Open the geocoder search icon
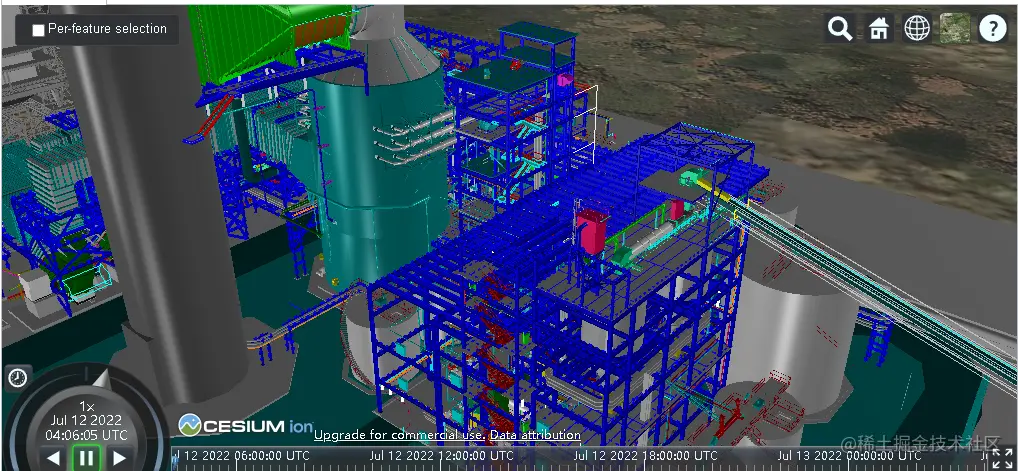Viewport: 1018px width, 471px height. [840, 29]
